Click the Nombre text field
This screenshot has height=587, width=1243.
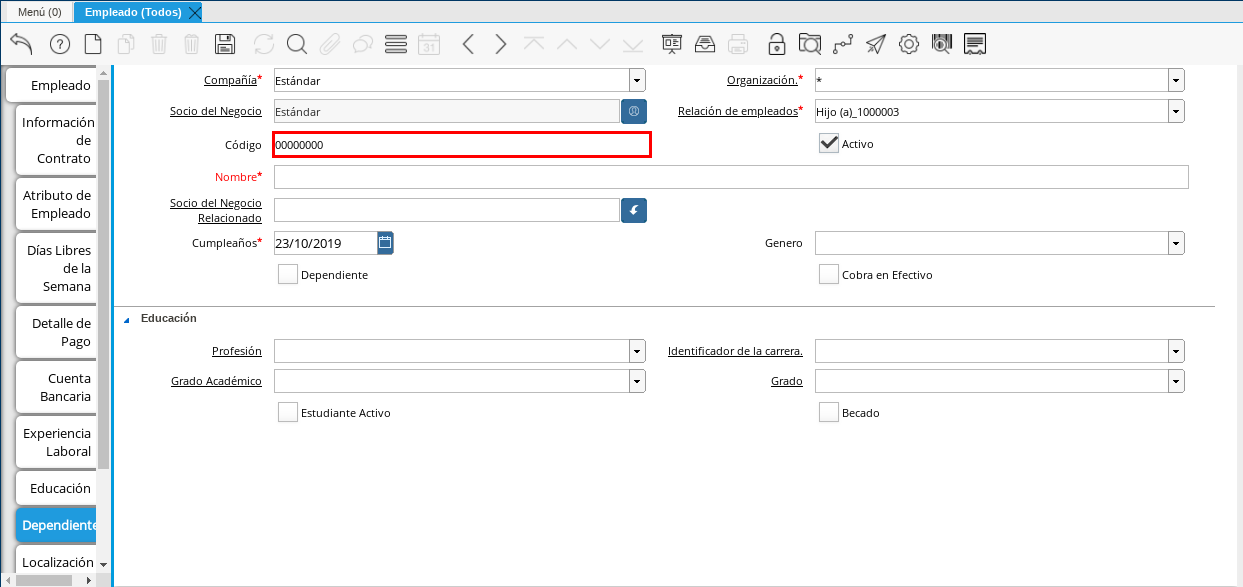pos(730,177)
